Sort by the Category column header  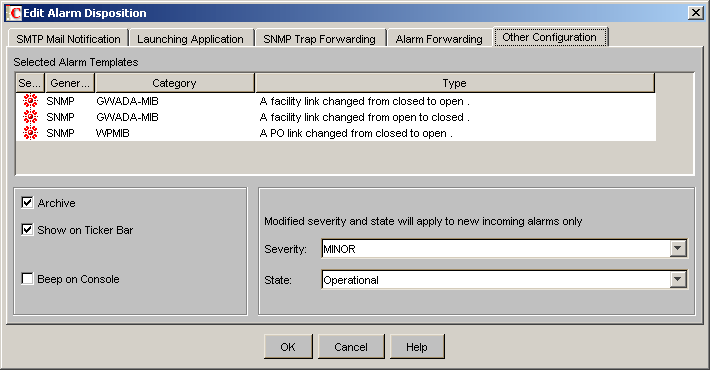[x=174, y=83]
